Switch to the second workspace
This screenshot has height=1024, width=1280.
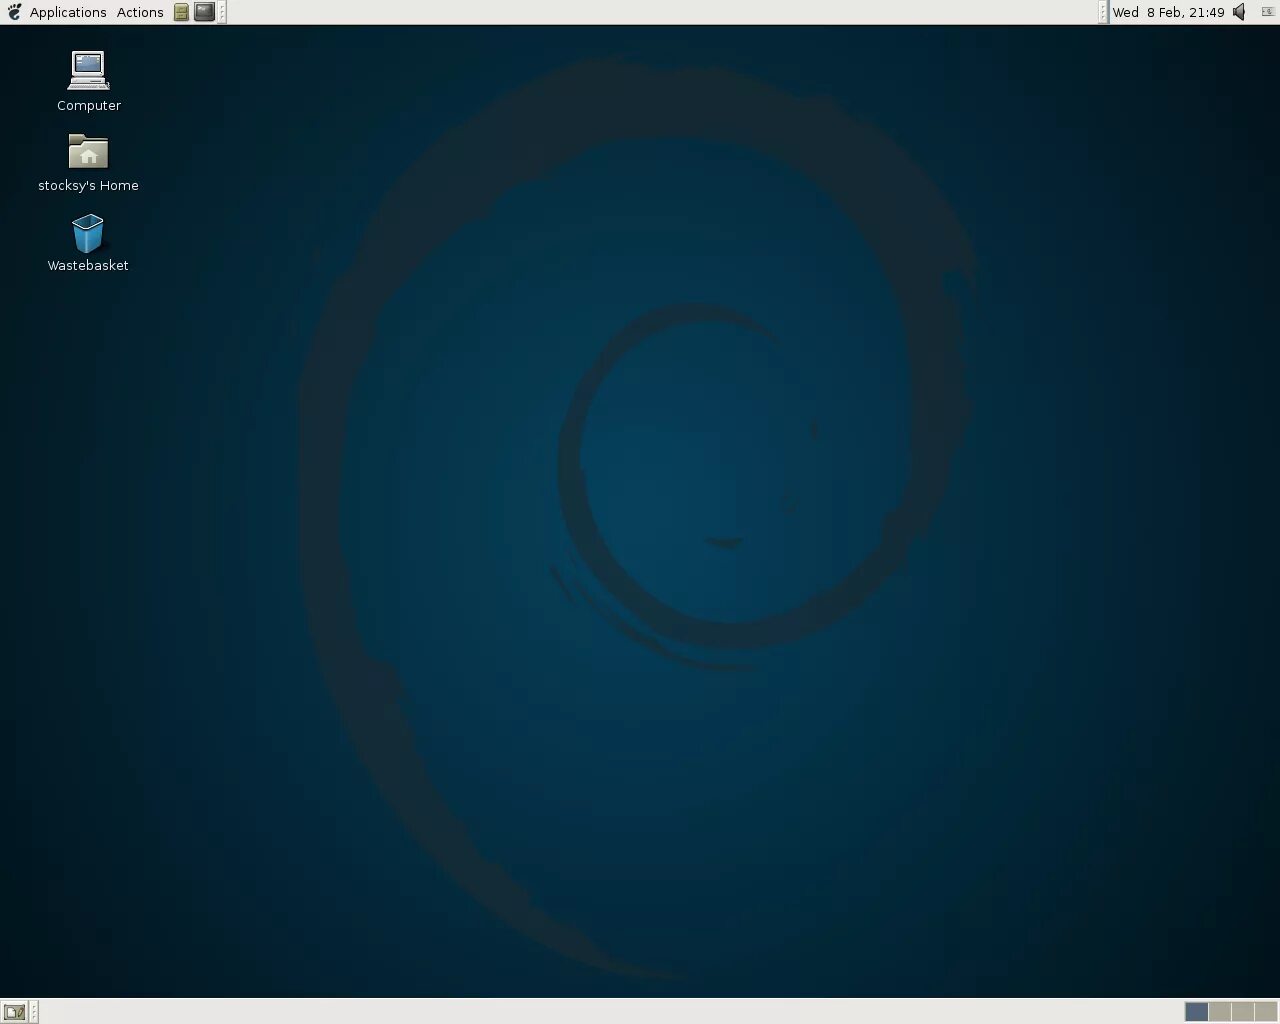[1220, 1012]
